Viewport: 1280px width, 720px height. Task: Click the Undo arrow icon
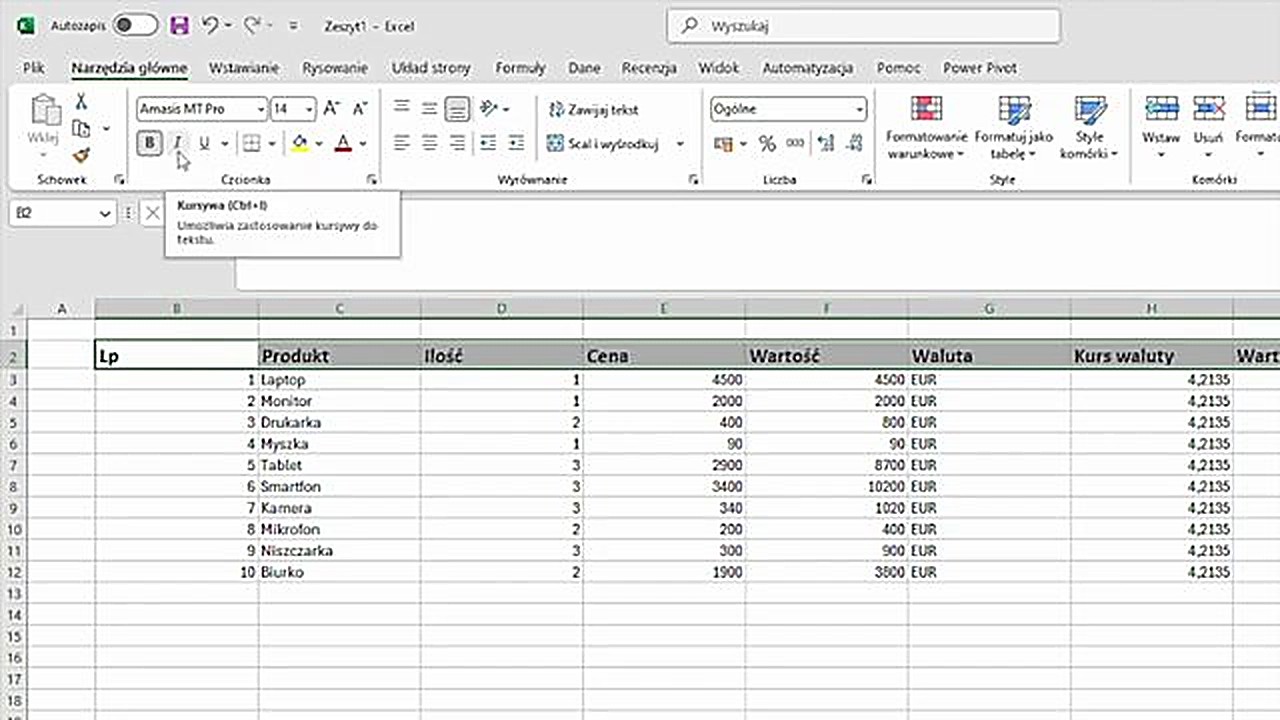coord(210,26)
